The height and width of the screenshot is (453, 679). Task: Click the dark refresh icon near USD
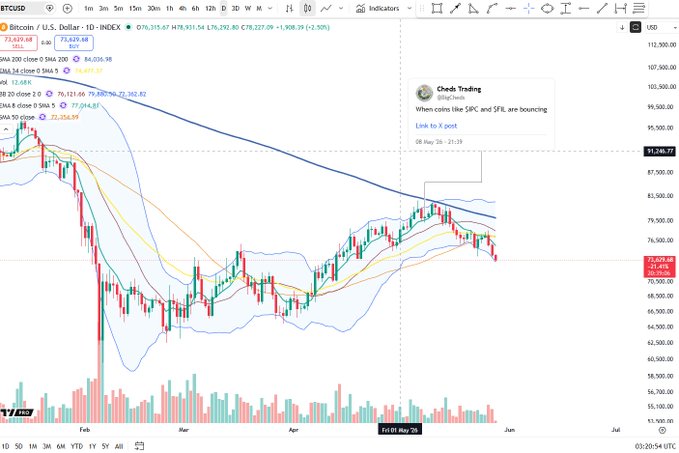635,27
